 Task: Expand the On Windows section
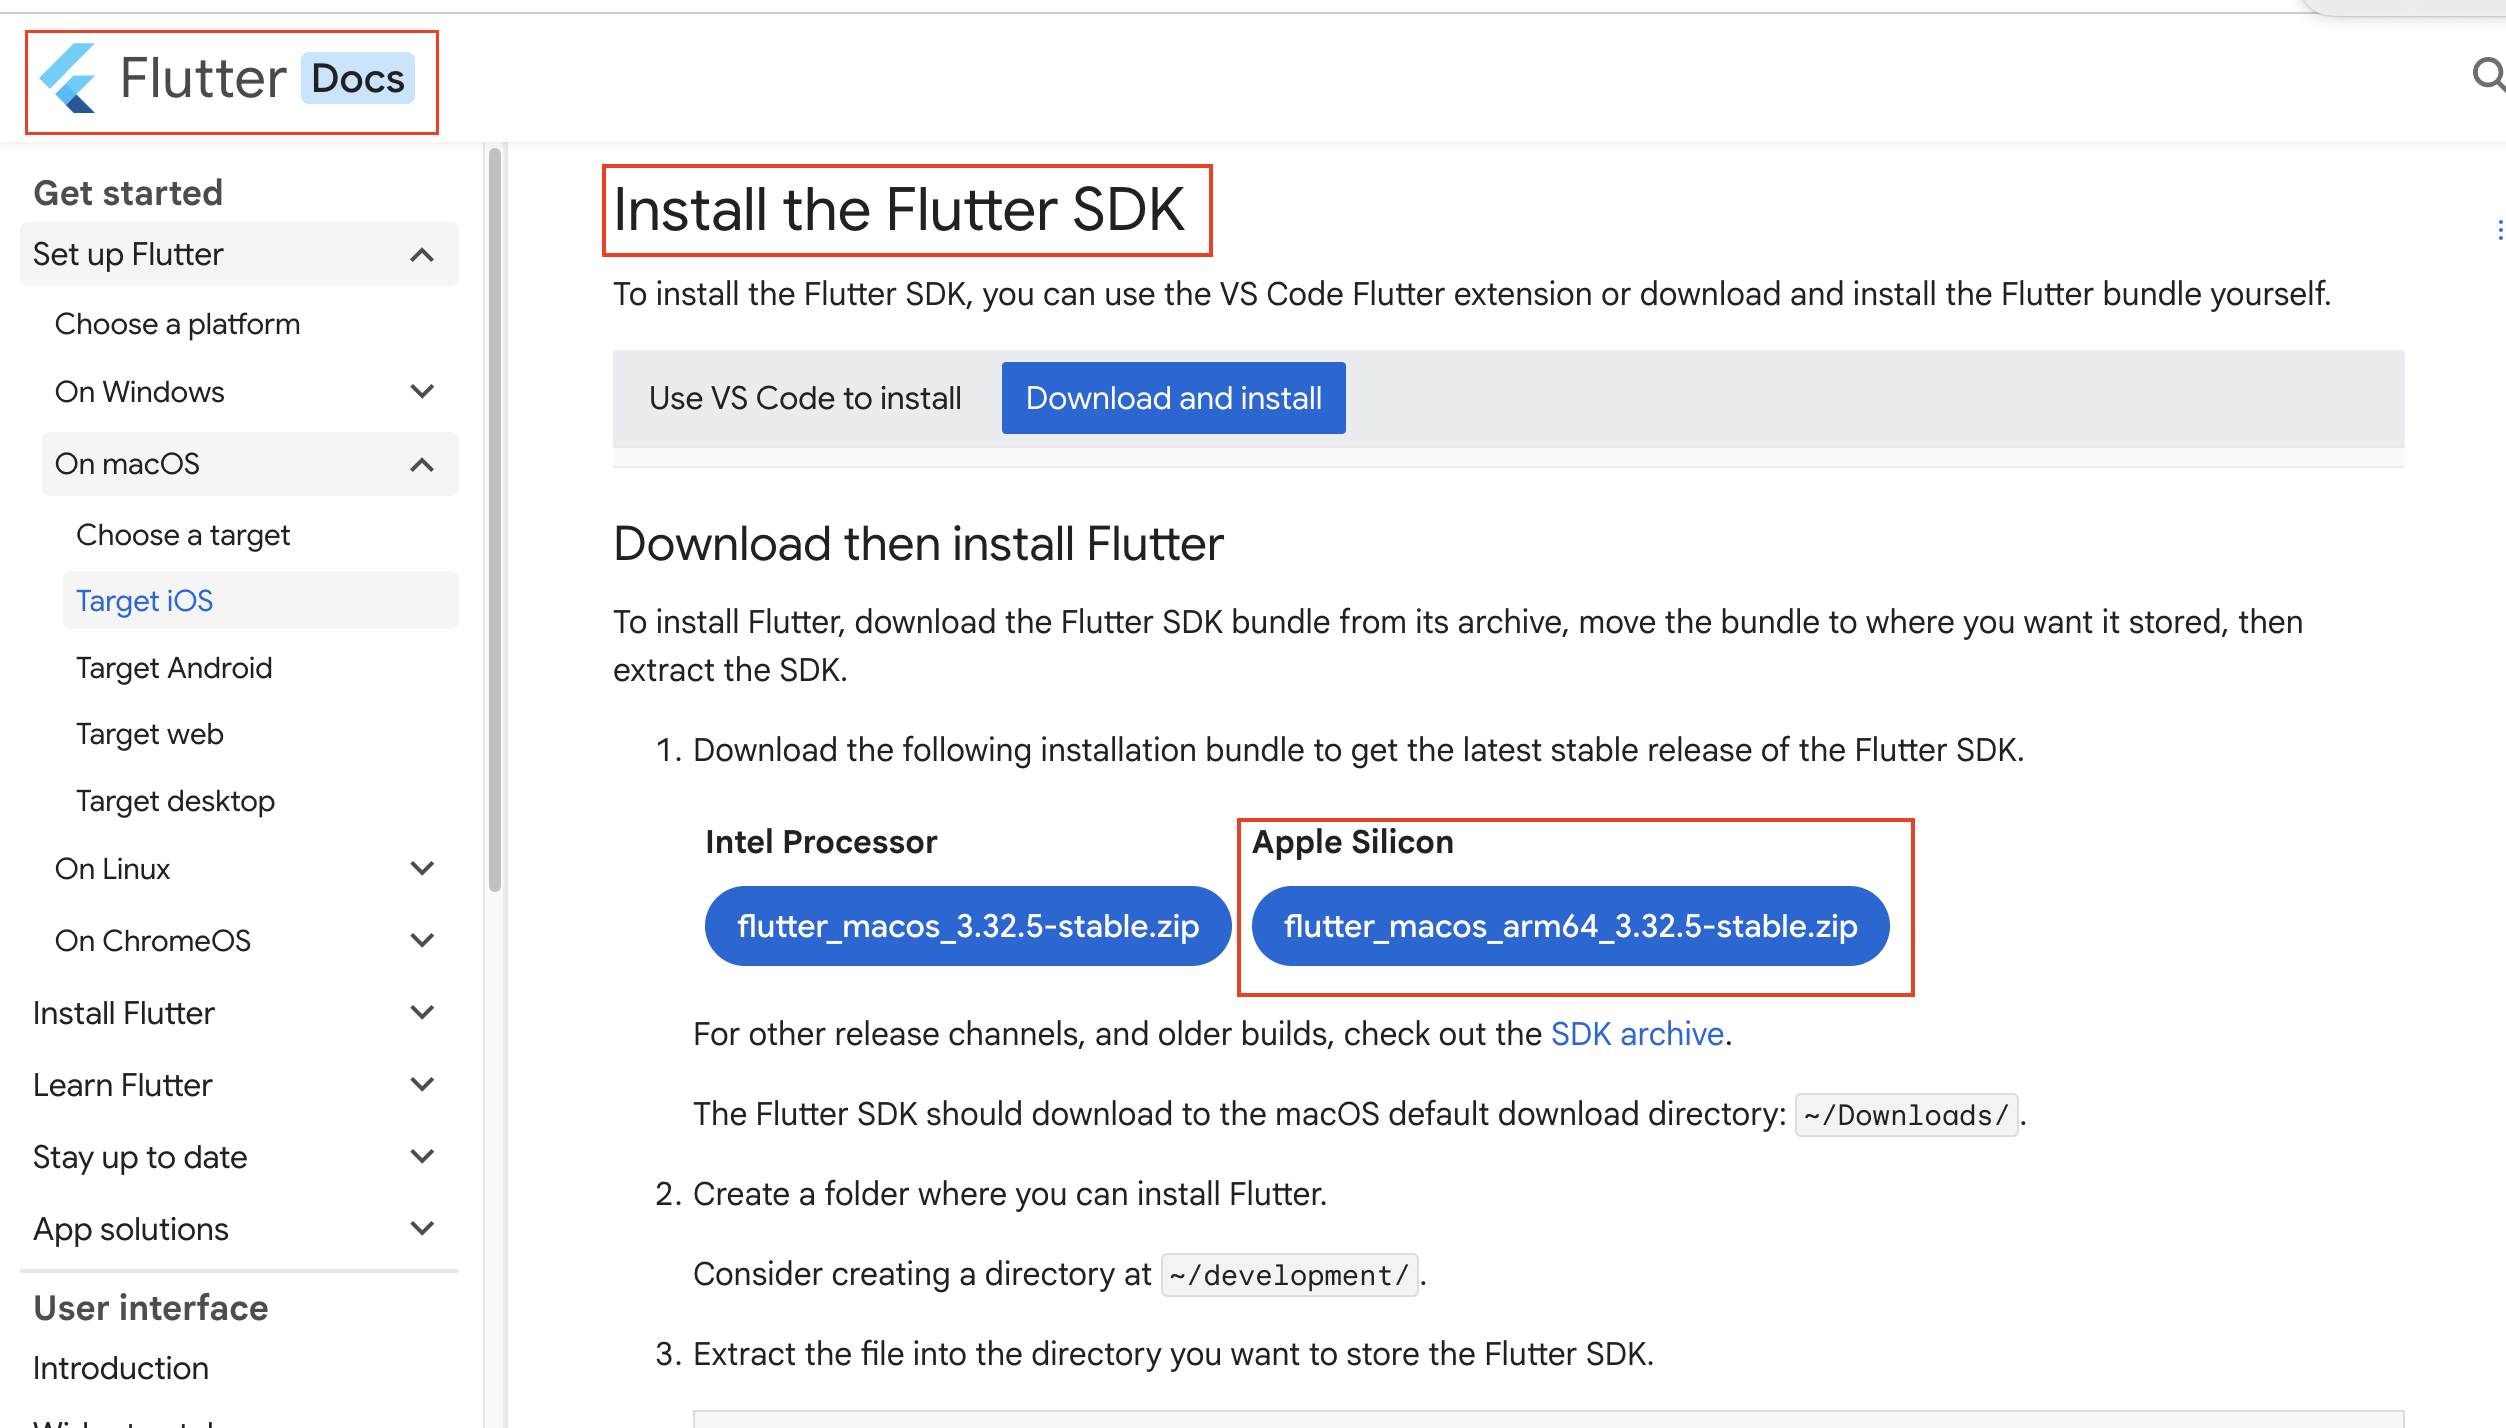[423, 391]
